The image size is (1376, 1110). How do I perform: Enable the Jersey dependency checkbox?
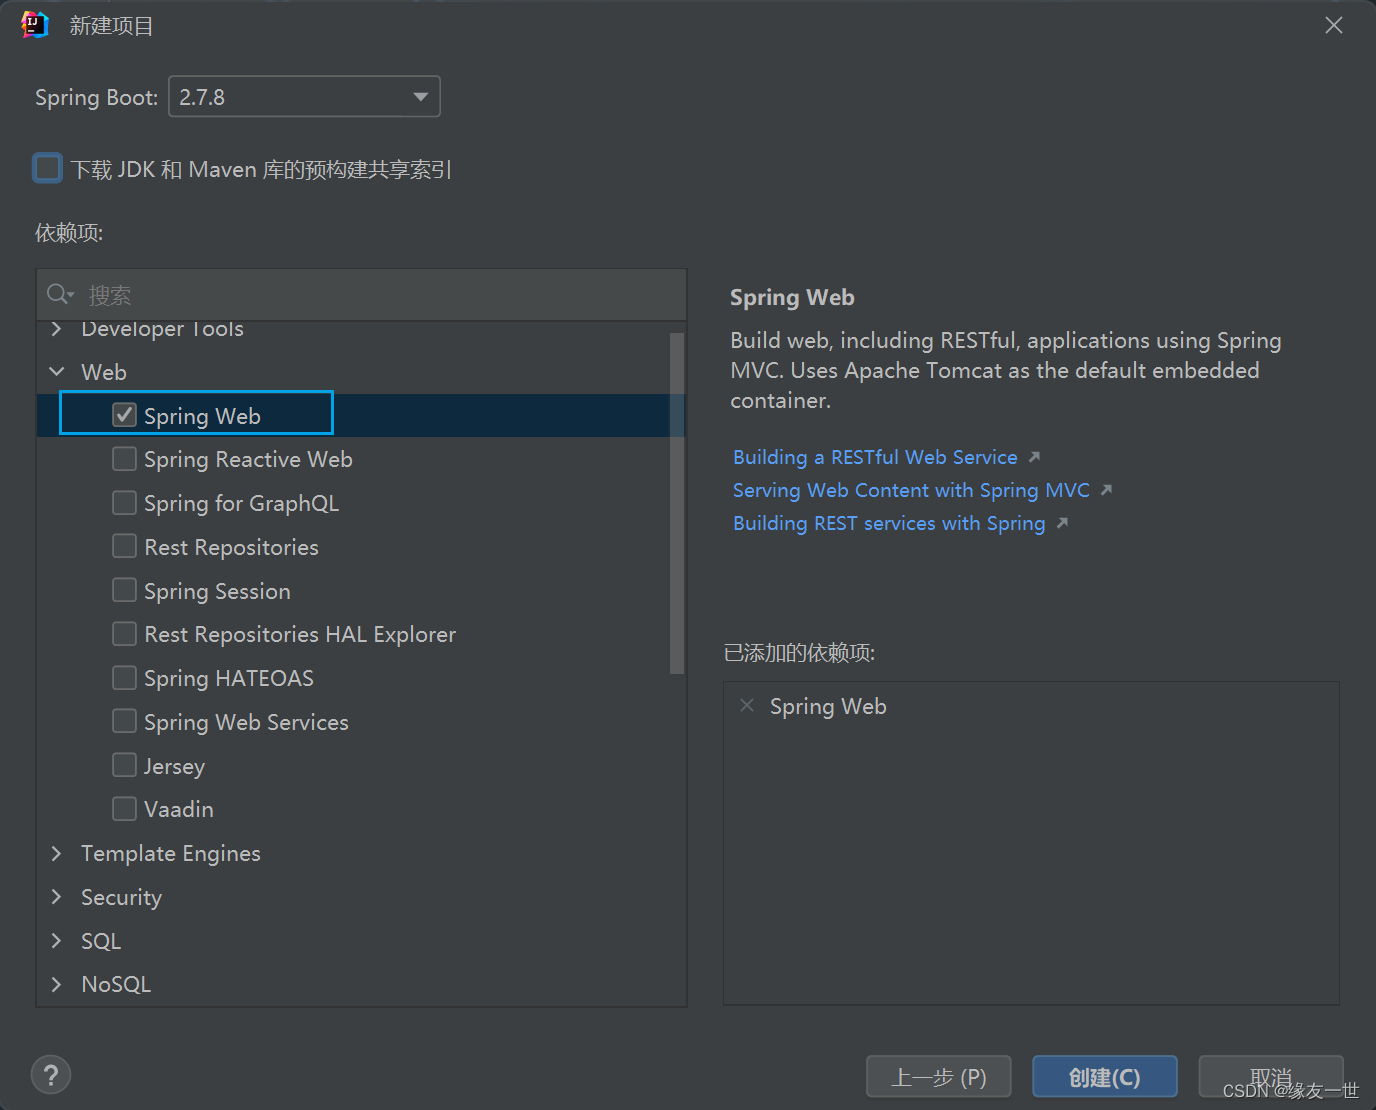point(124,765)
